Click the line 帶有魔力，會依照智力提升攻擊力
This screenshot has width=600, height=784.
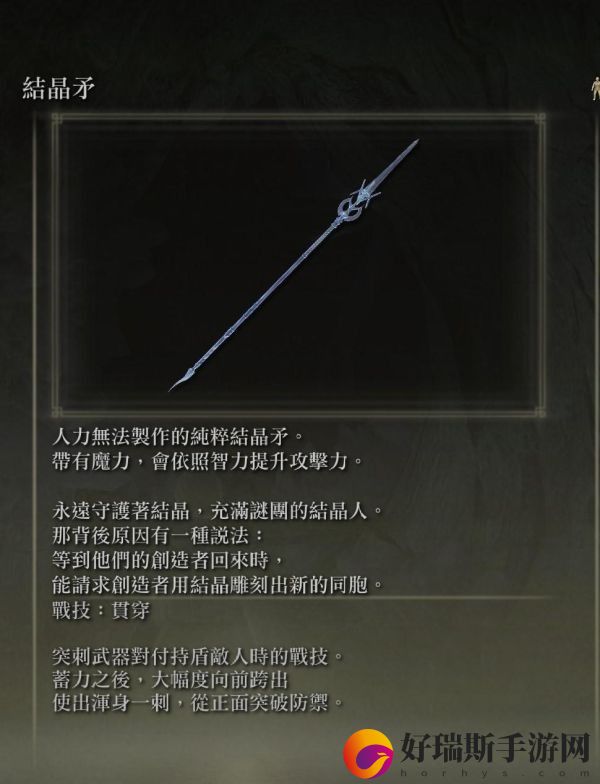tap(208, 462)
